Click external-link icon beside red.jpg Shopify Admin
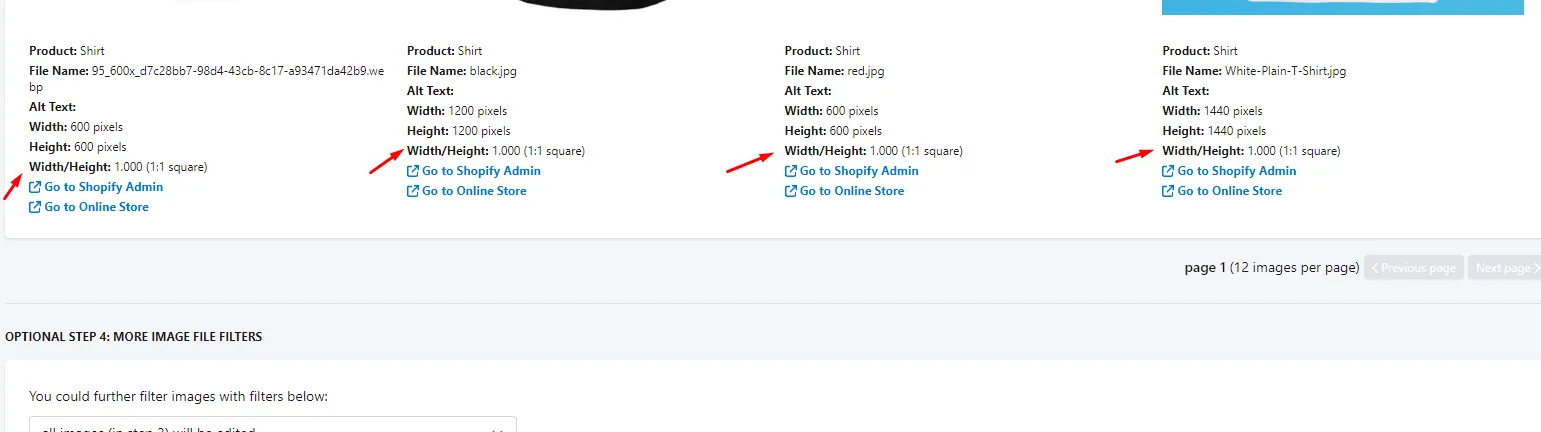The height and width of the screenshot is (432, 1541). [x=791, y=171]
